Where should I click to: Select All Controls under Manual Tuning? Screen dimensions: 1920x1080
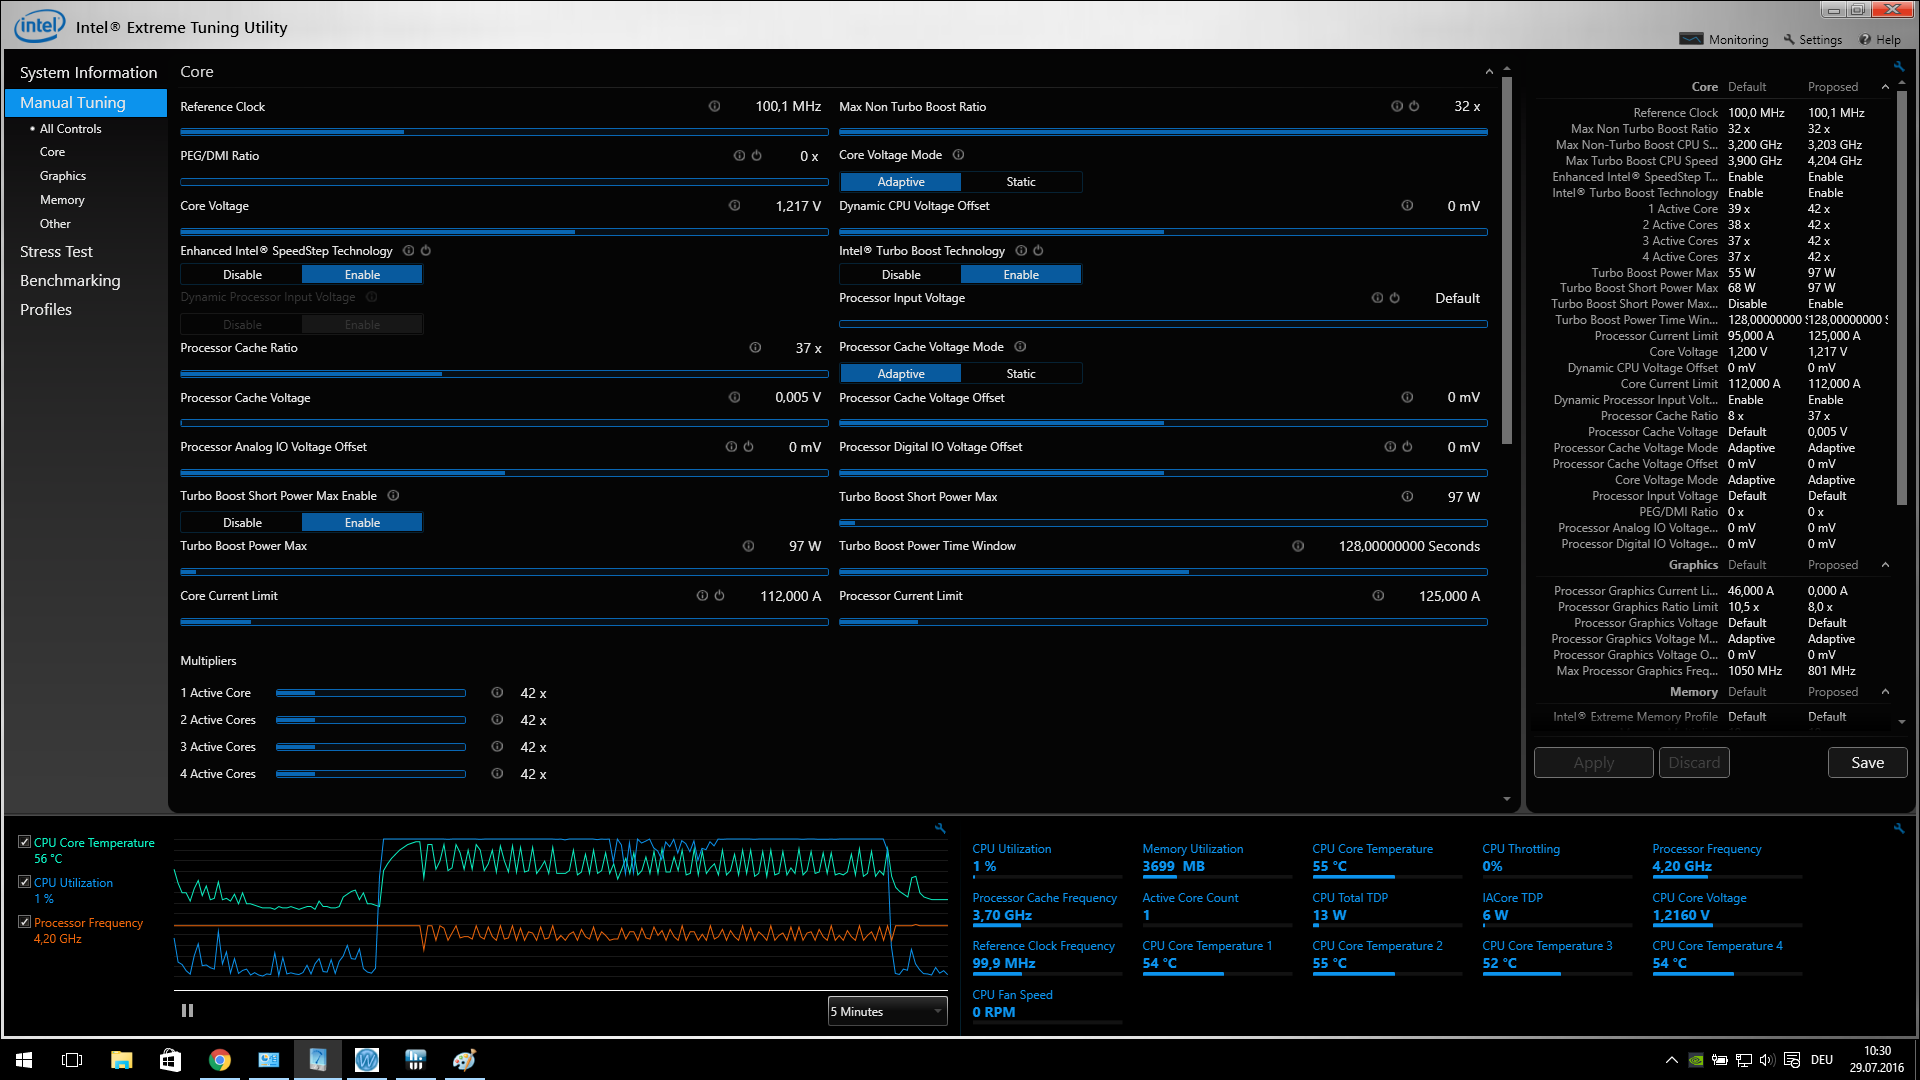(70, 129)
